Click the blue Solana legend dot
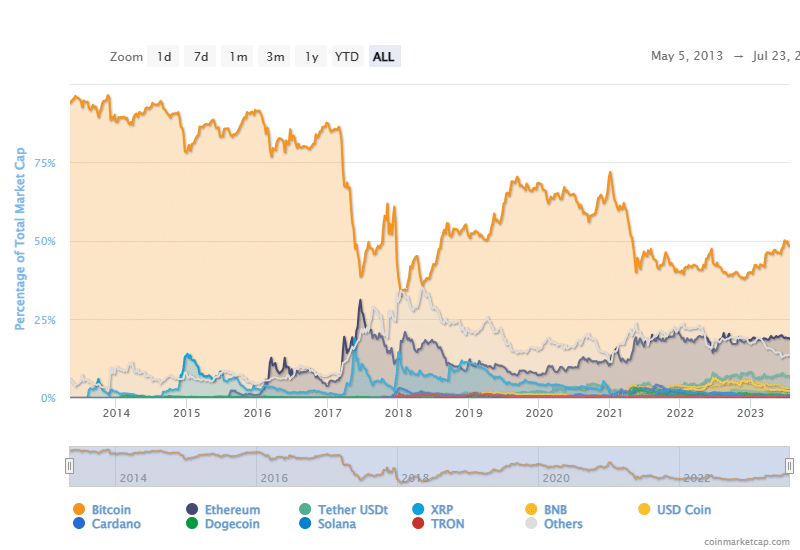This screenshot has height=550, width=800. [x=305, y=523]
